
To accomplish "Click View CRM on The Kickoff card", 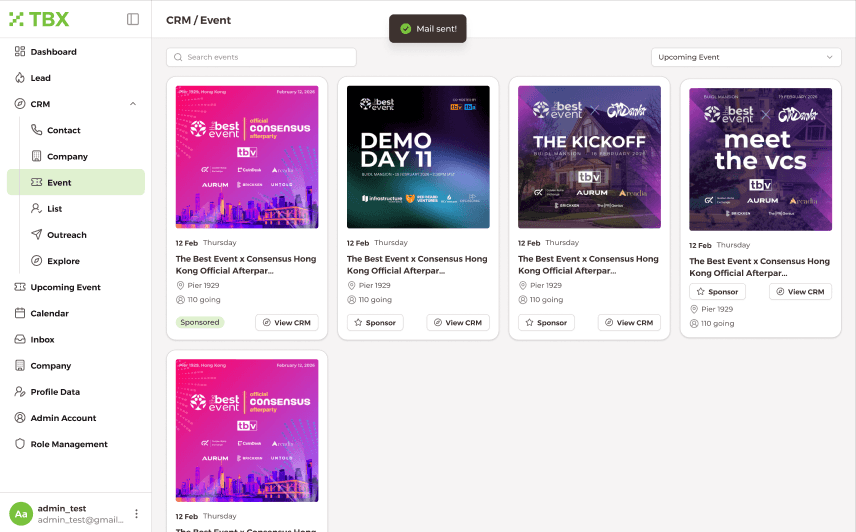I will click(629, 322).
